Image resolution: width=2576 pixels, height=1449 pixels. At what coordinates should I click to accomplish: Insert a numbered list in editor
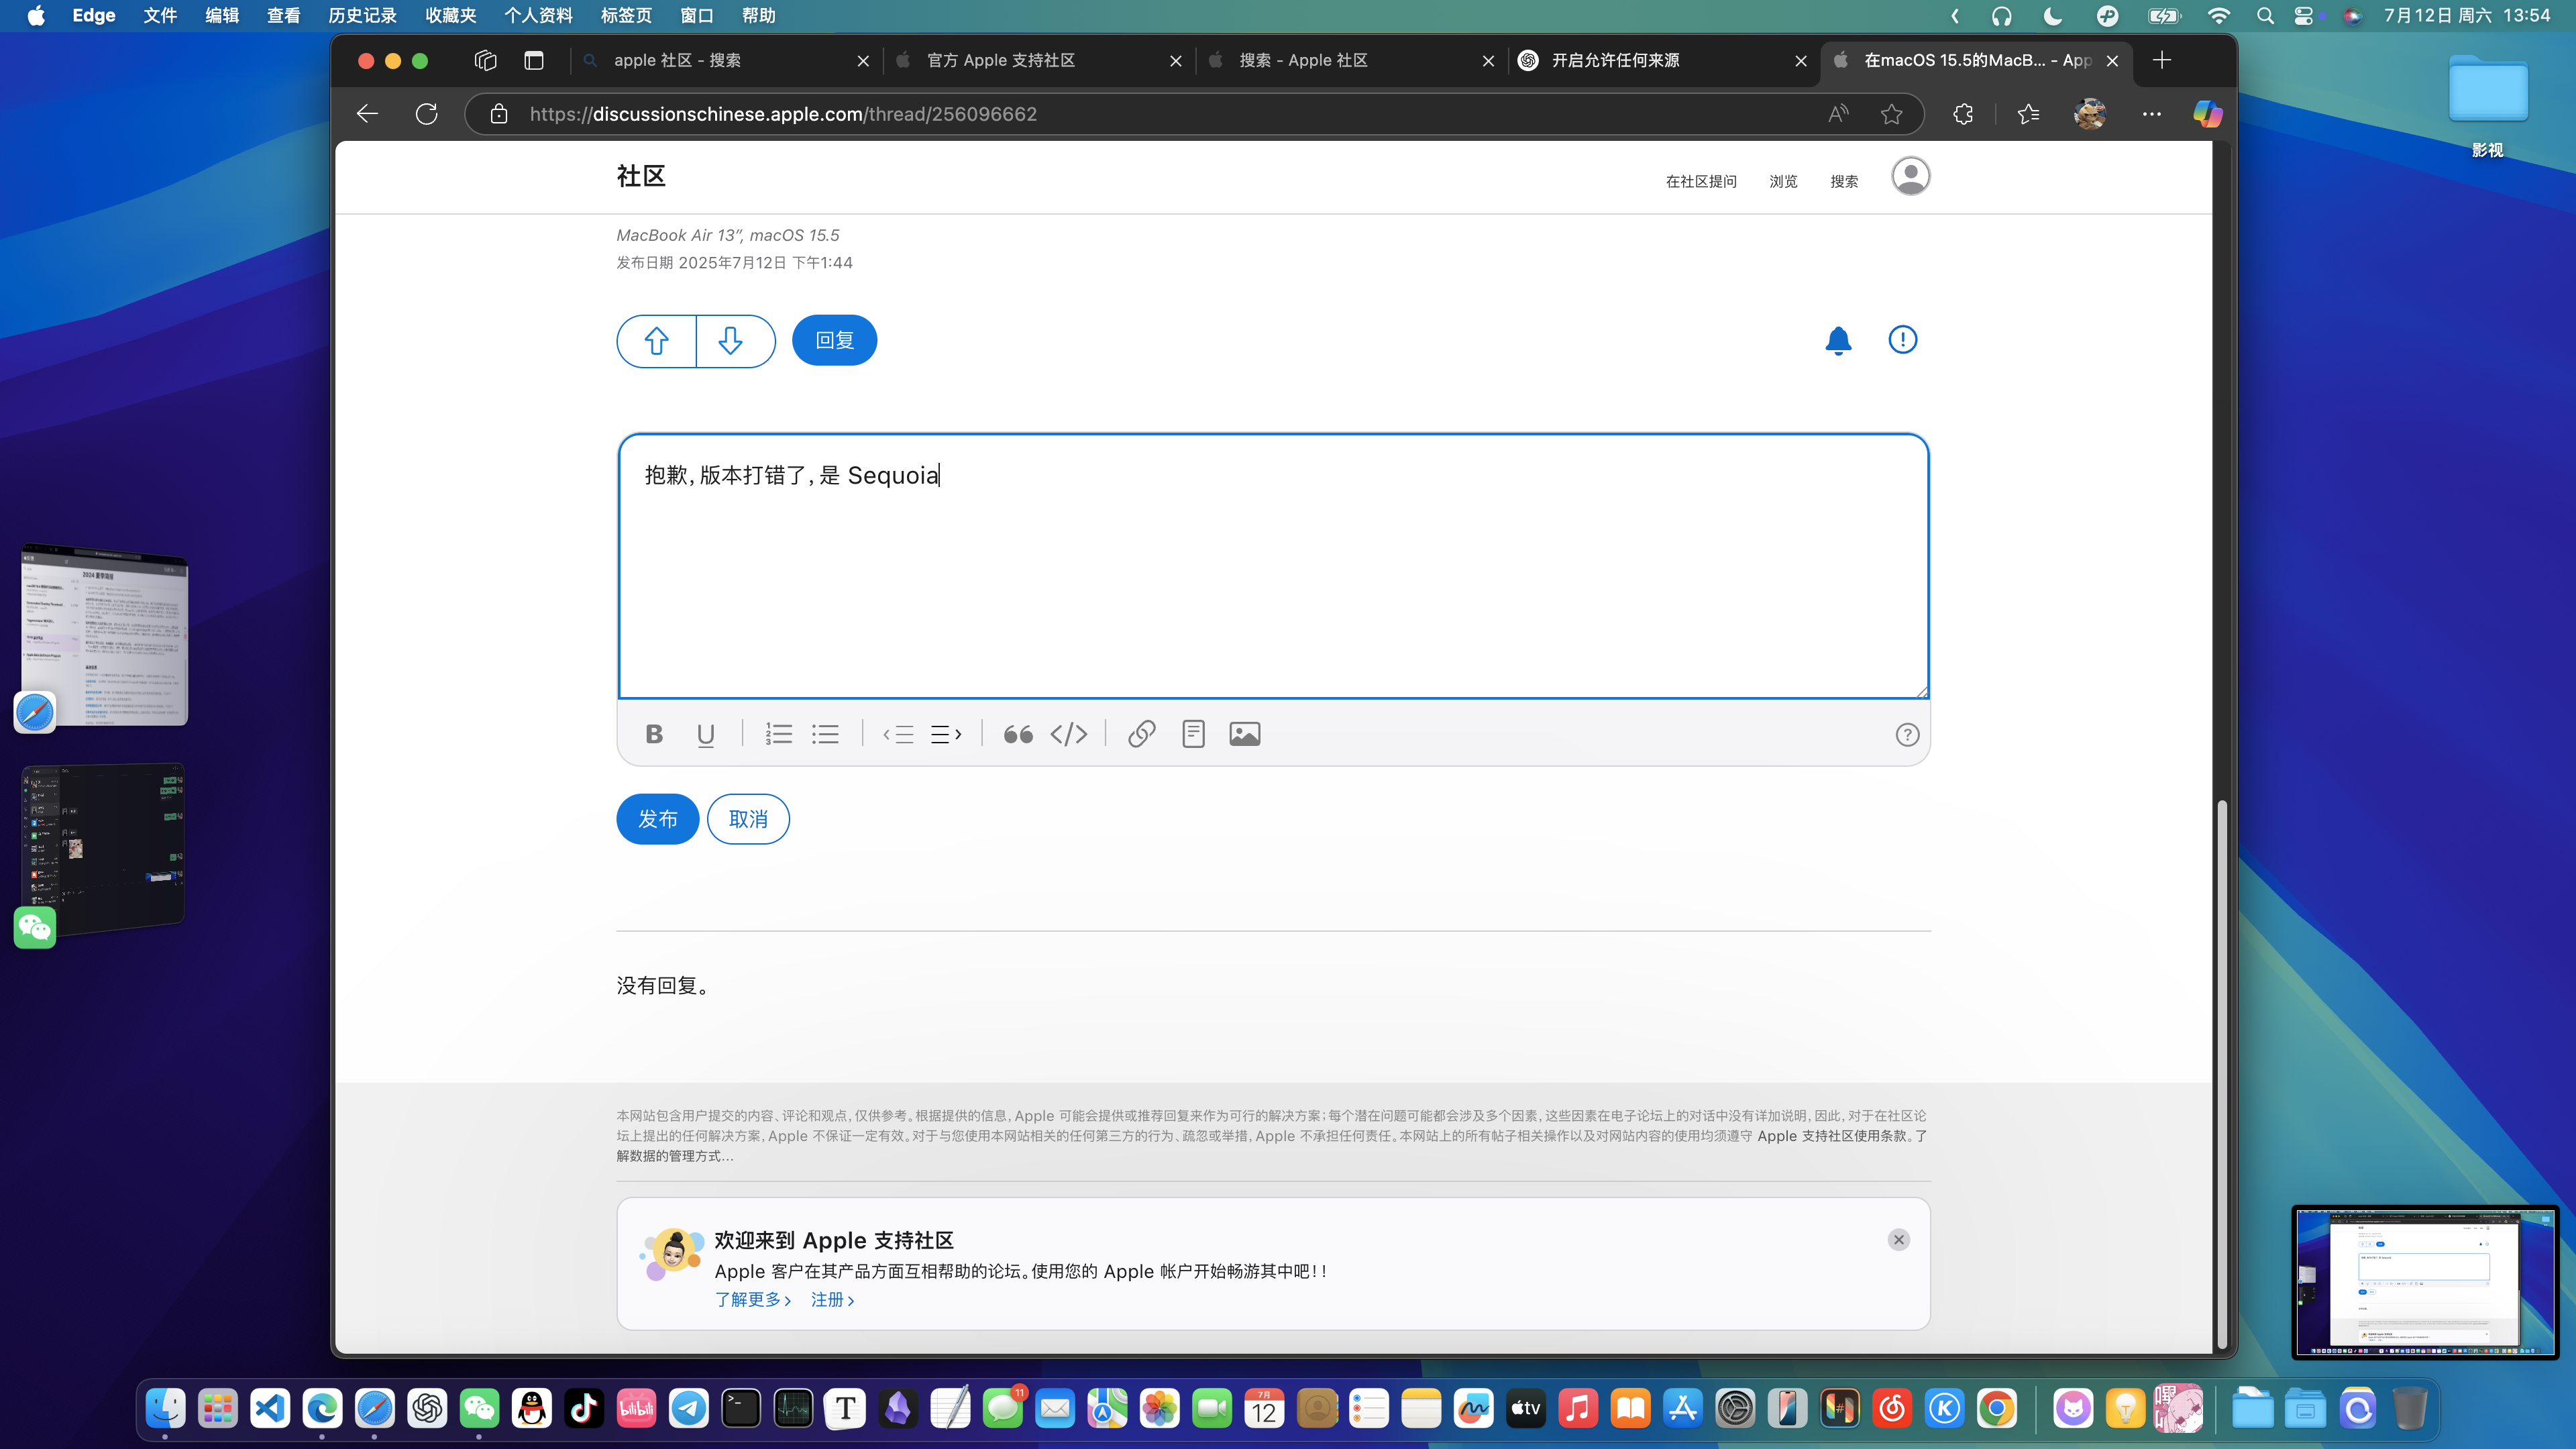[778, 734]
